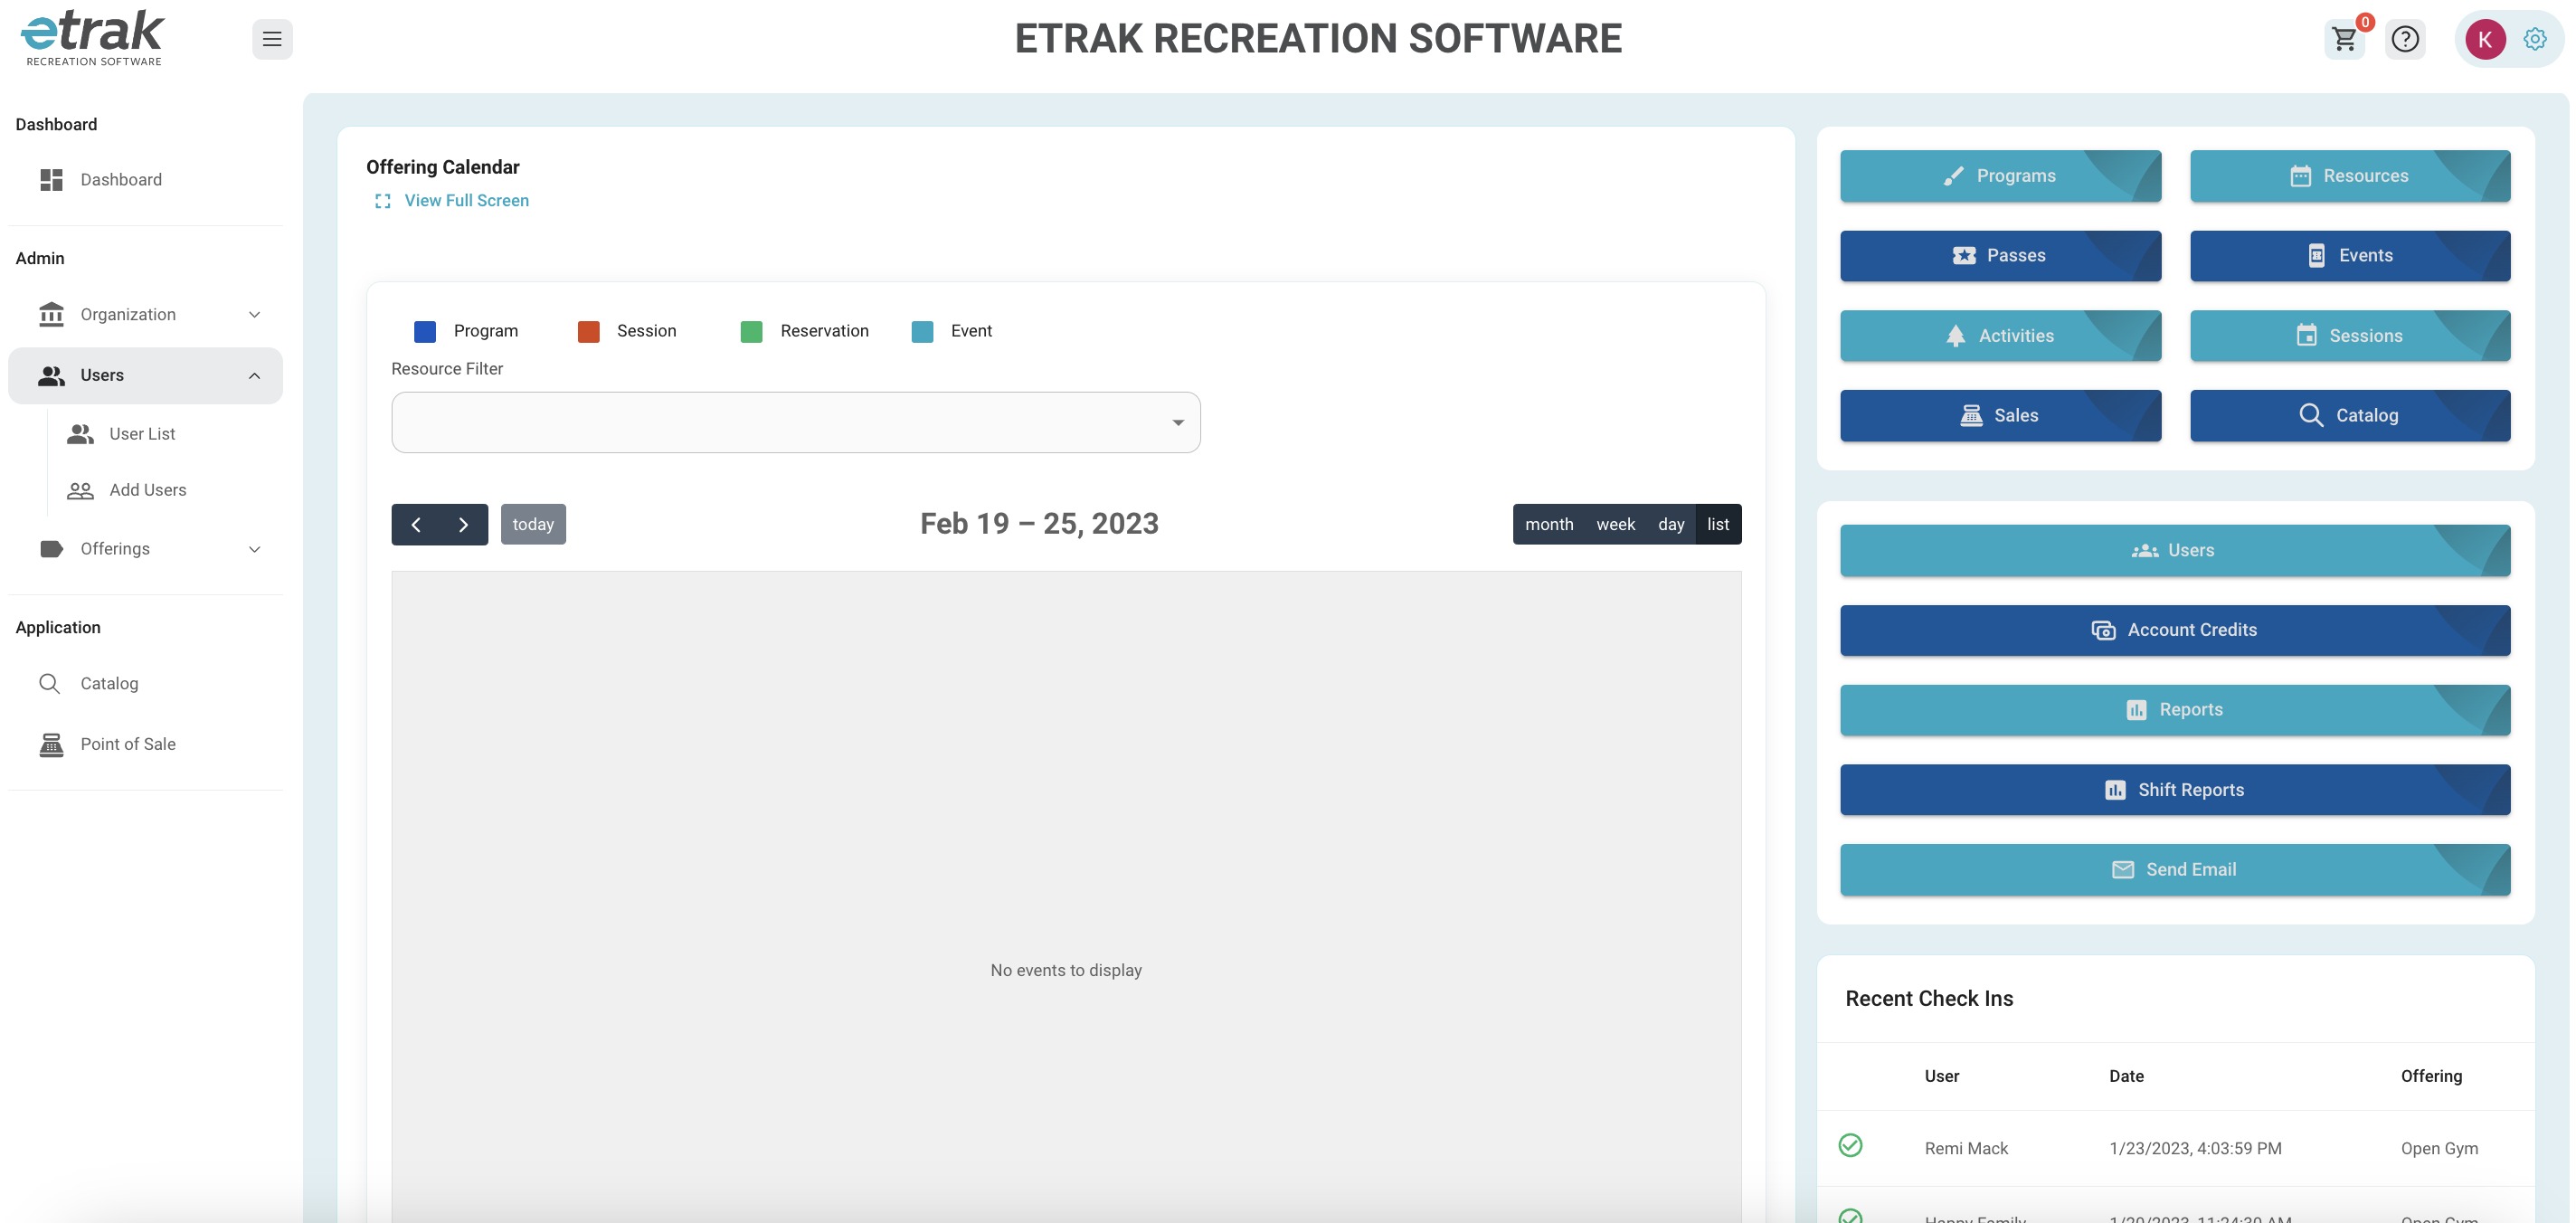
Task: Open the K user avatar
Action: pyautogui.click(x=2485, y=39)
